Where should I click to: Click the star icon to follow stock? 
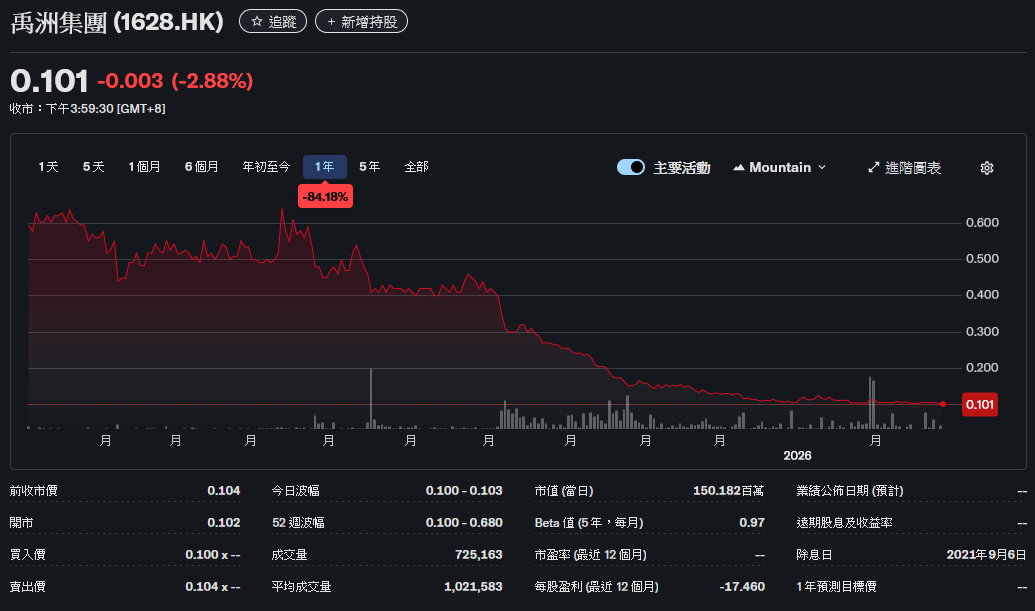click(256, 21)
